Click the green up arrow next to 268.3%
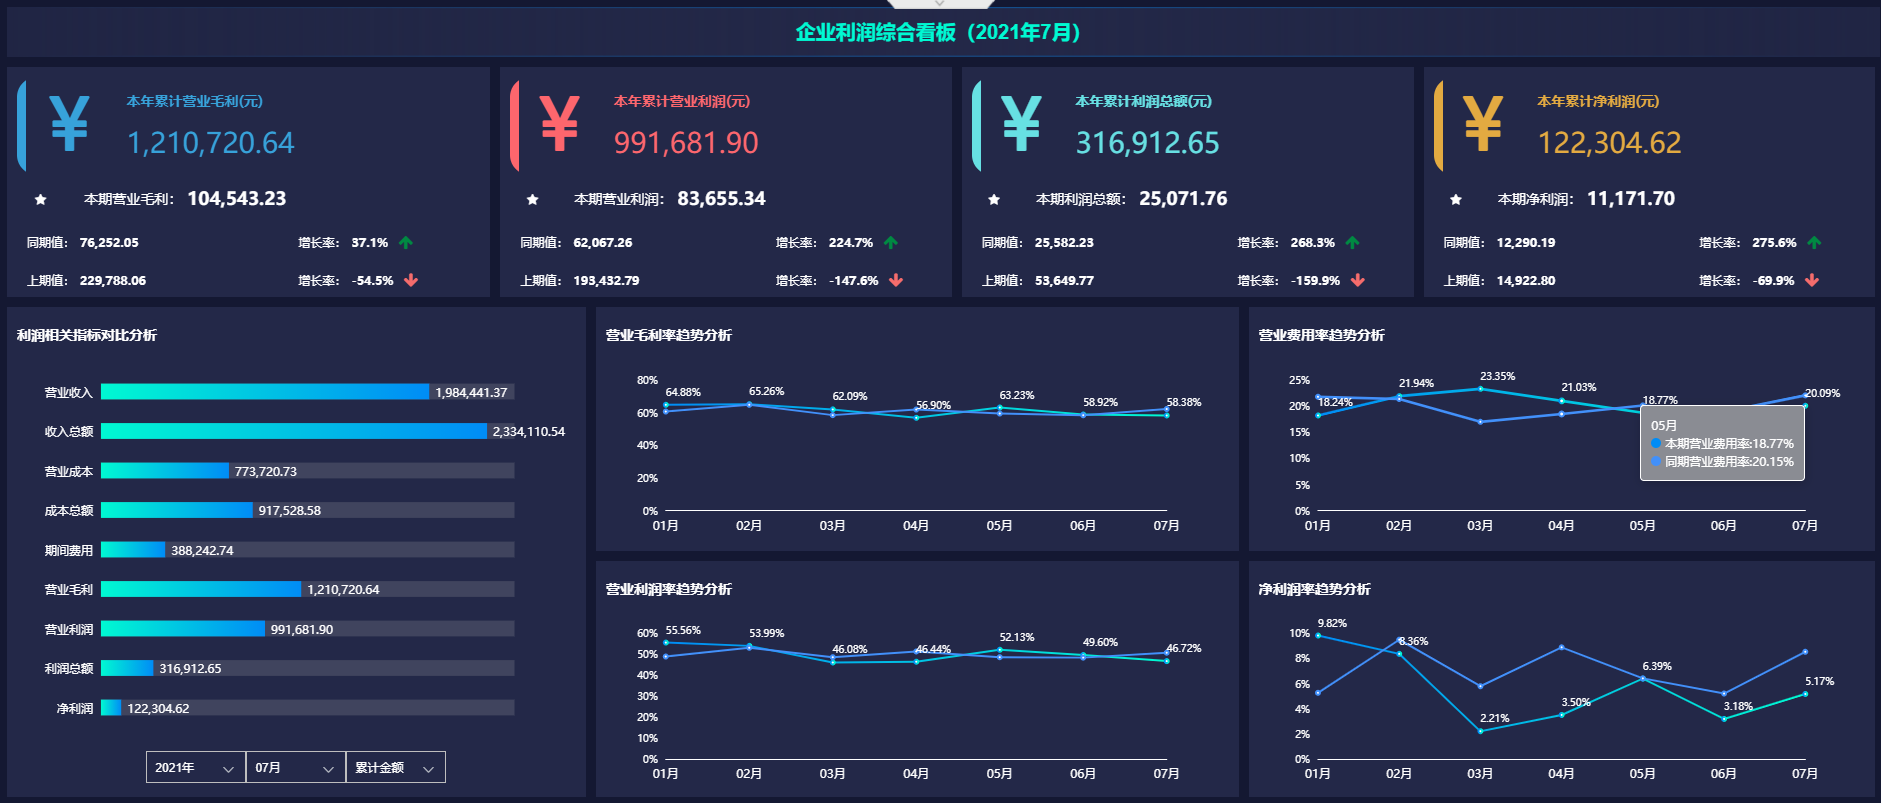The width and height of the screenshot is (1881, 803). pyautogui.click(x=1352, y=243)
